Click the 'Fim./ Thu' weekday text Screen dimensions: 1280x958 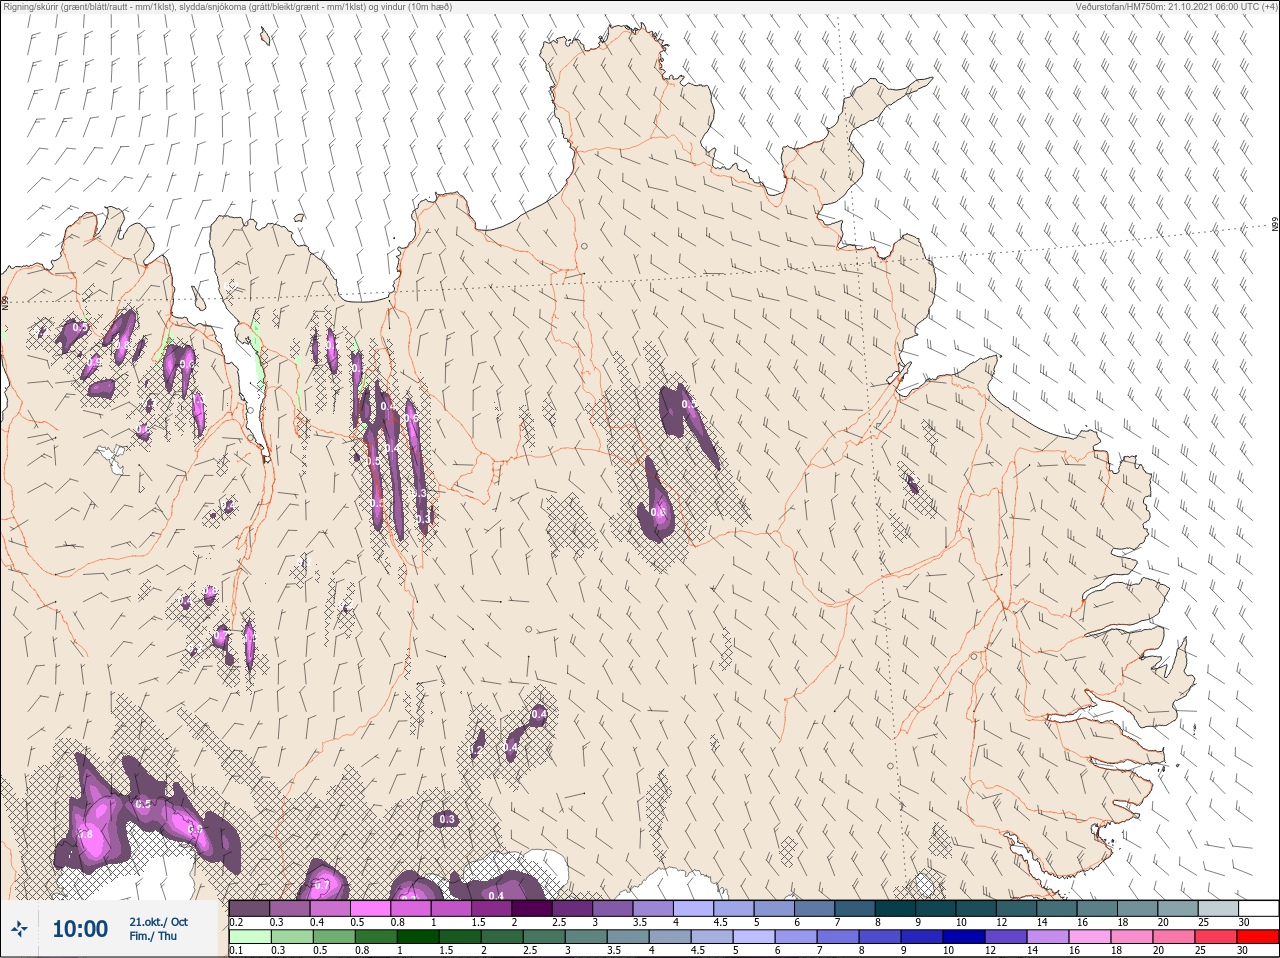click(153, 936)
